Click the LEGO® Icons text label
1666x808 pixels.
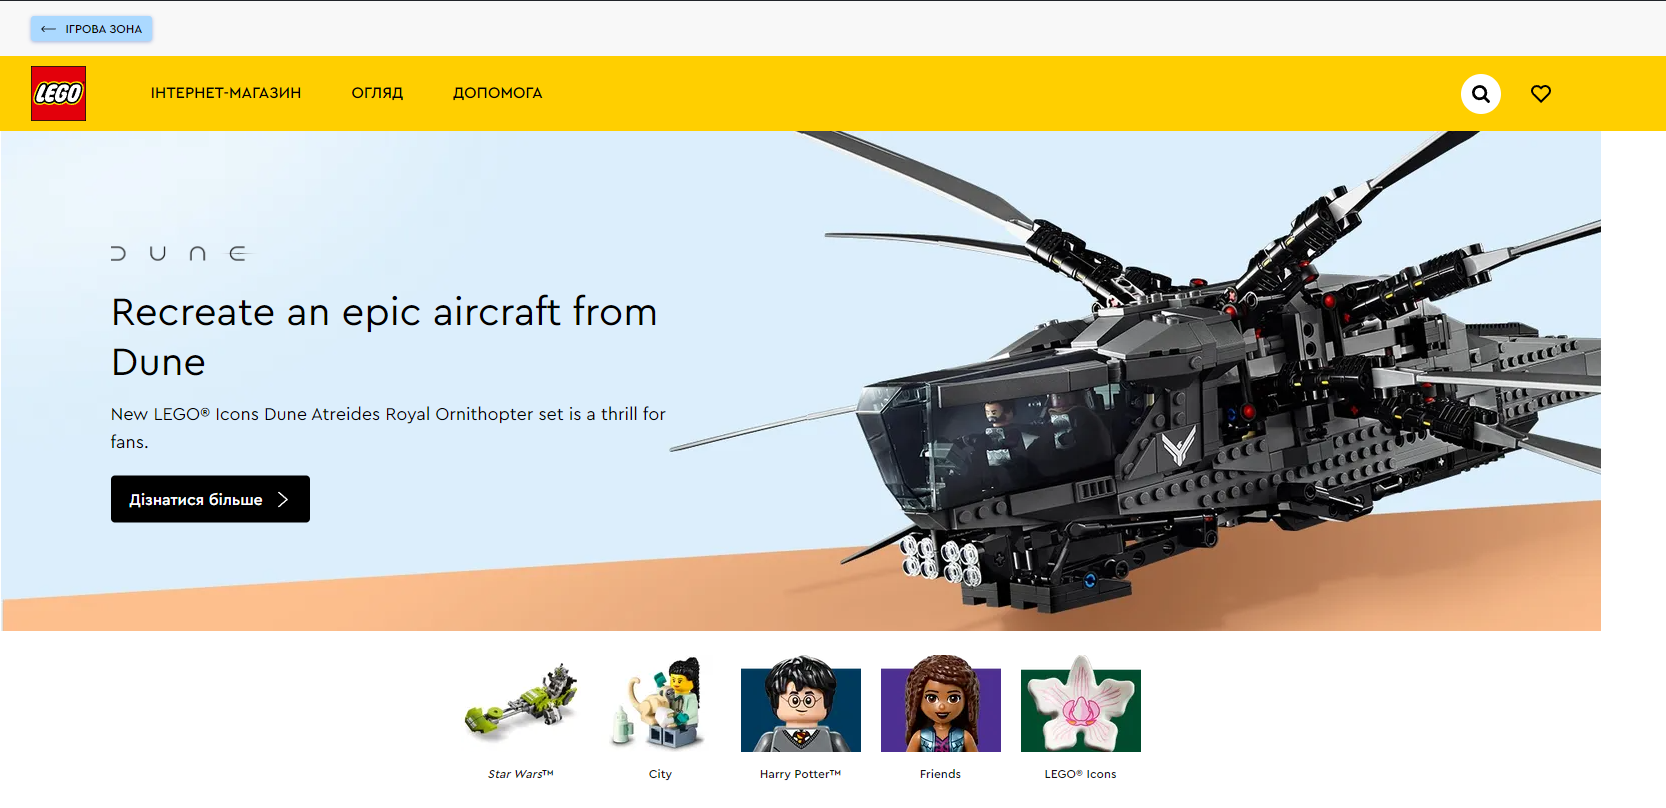[1080, 774]
